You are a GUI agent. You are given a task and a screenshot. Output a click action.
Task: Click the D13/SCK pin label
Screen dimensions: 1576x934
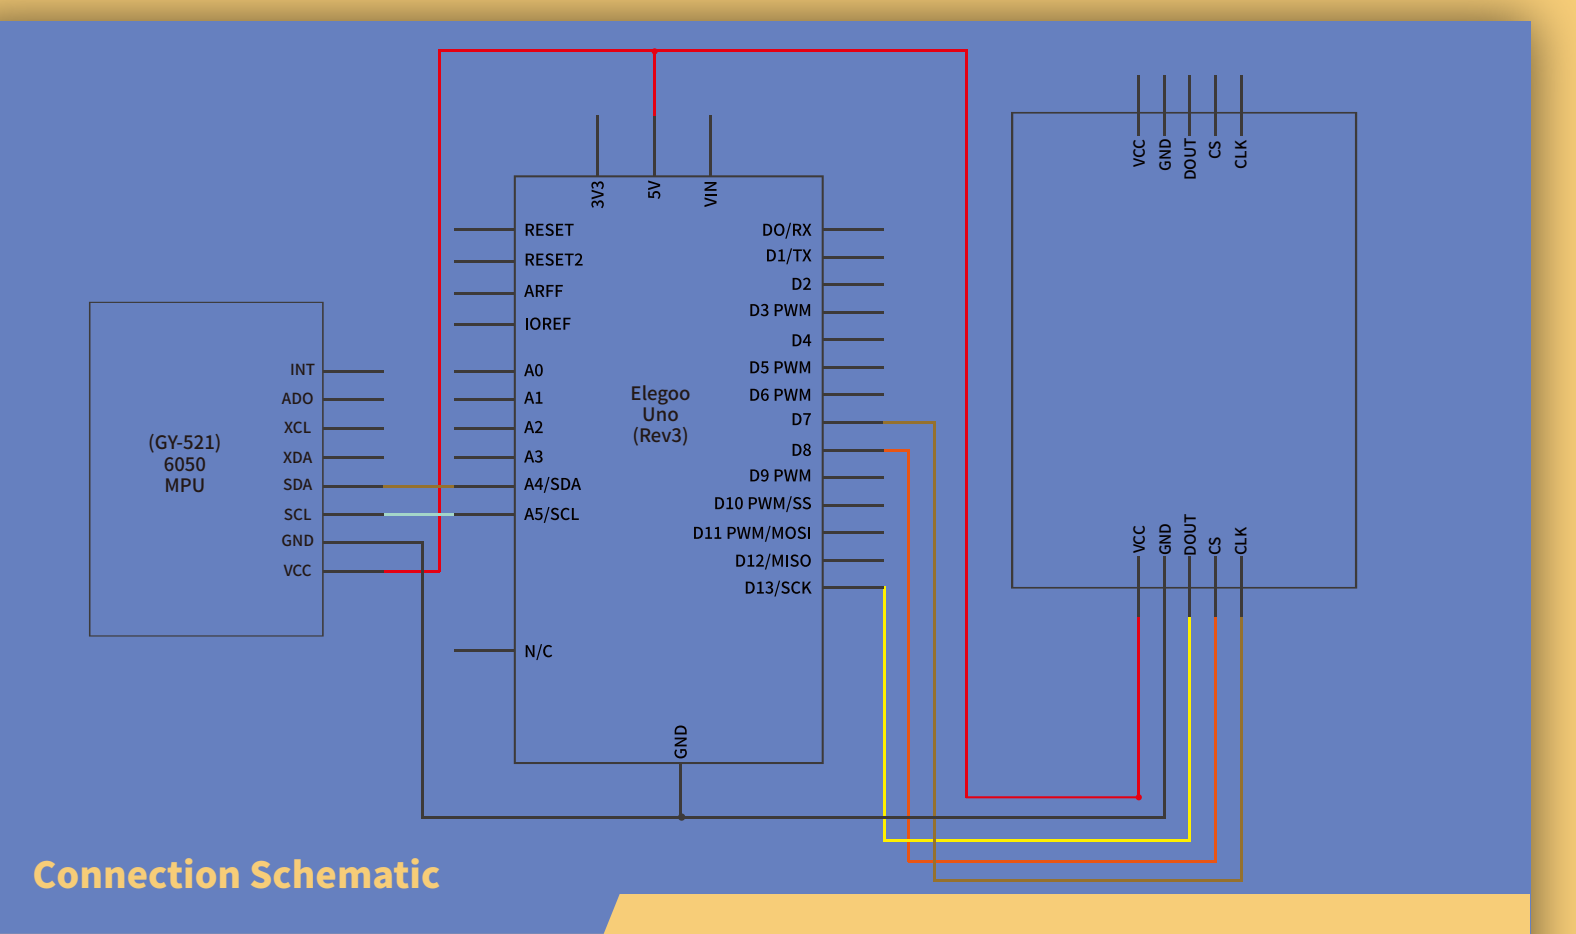pyautogui.click(x=777, y=588)
